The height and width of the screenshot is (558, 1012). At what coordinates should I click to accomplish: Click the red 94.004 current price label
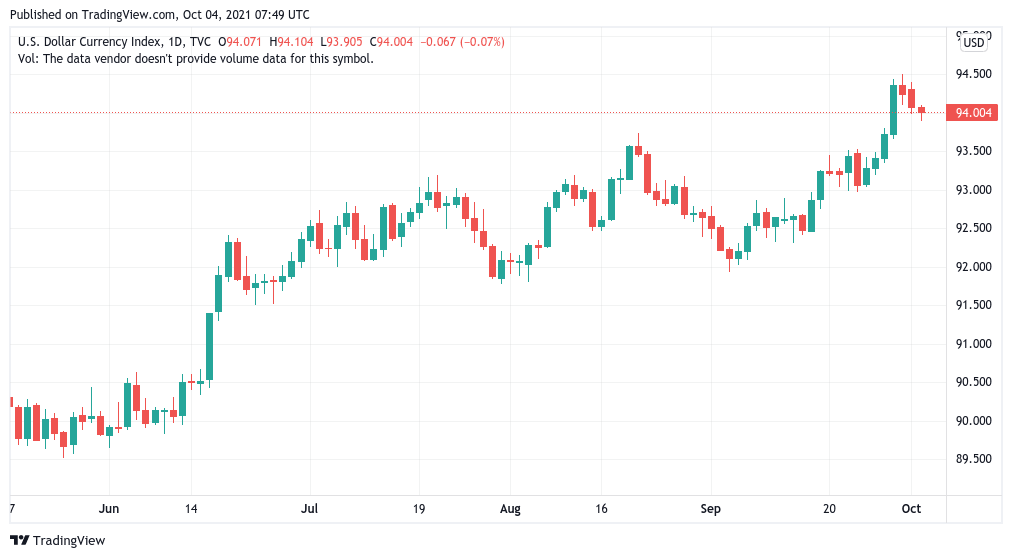point(973,113)
